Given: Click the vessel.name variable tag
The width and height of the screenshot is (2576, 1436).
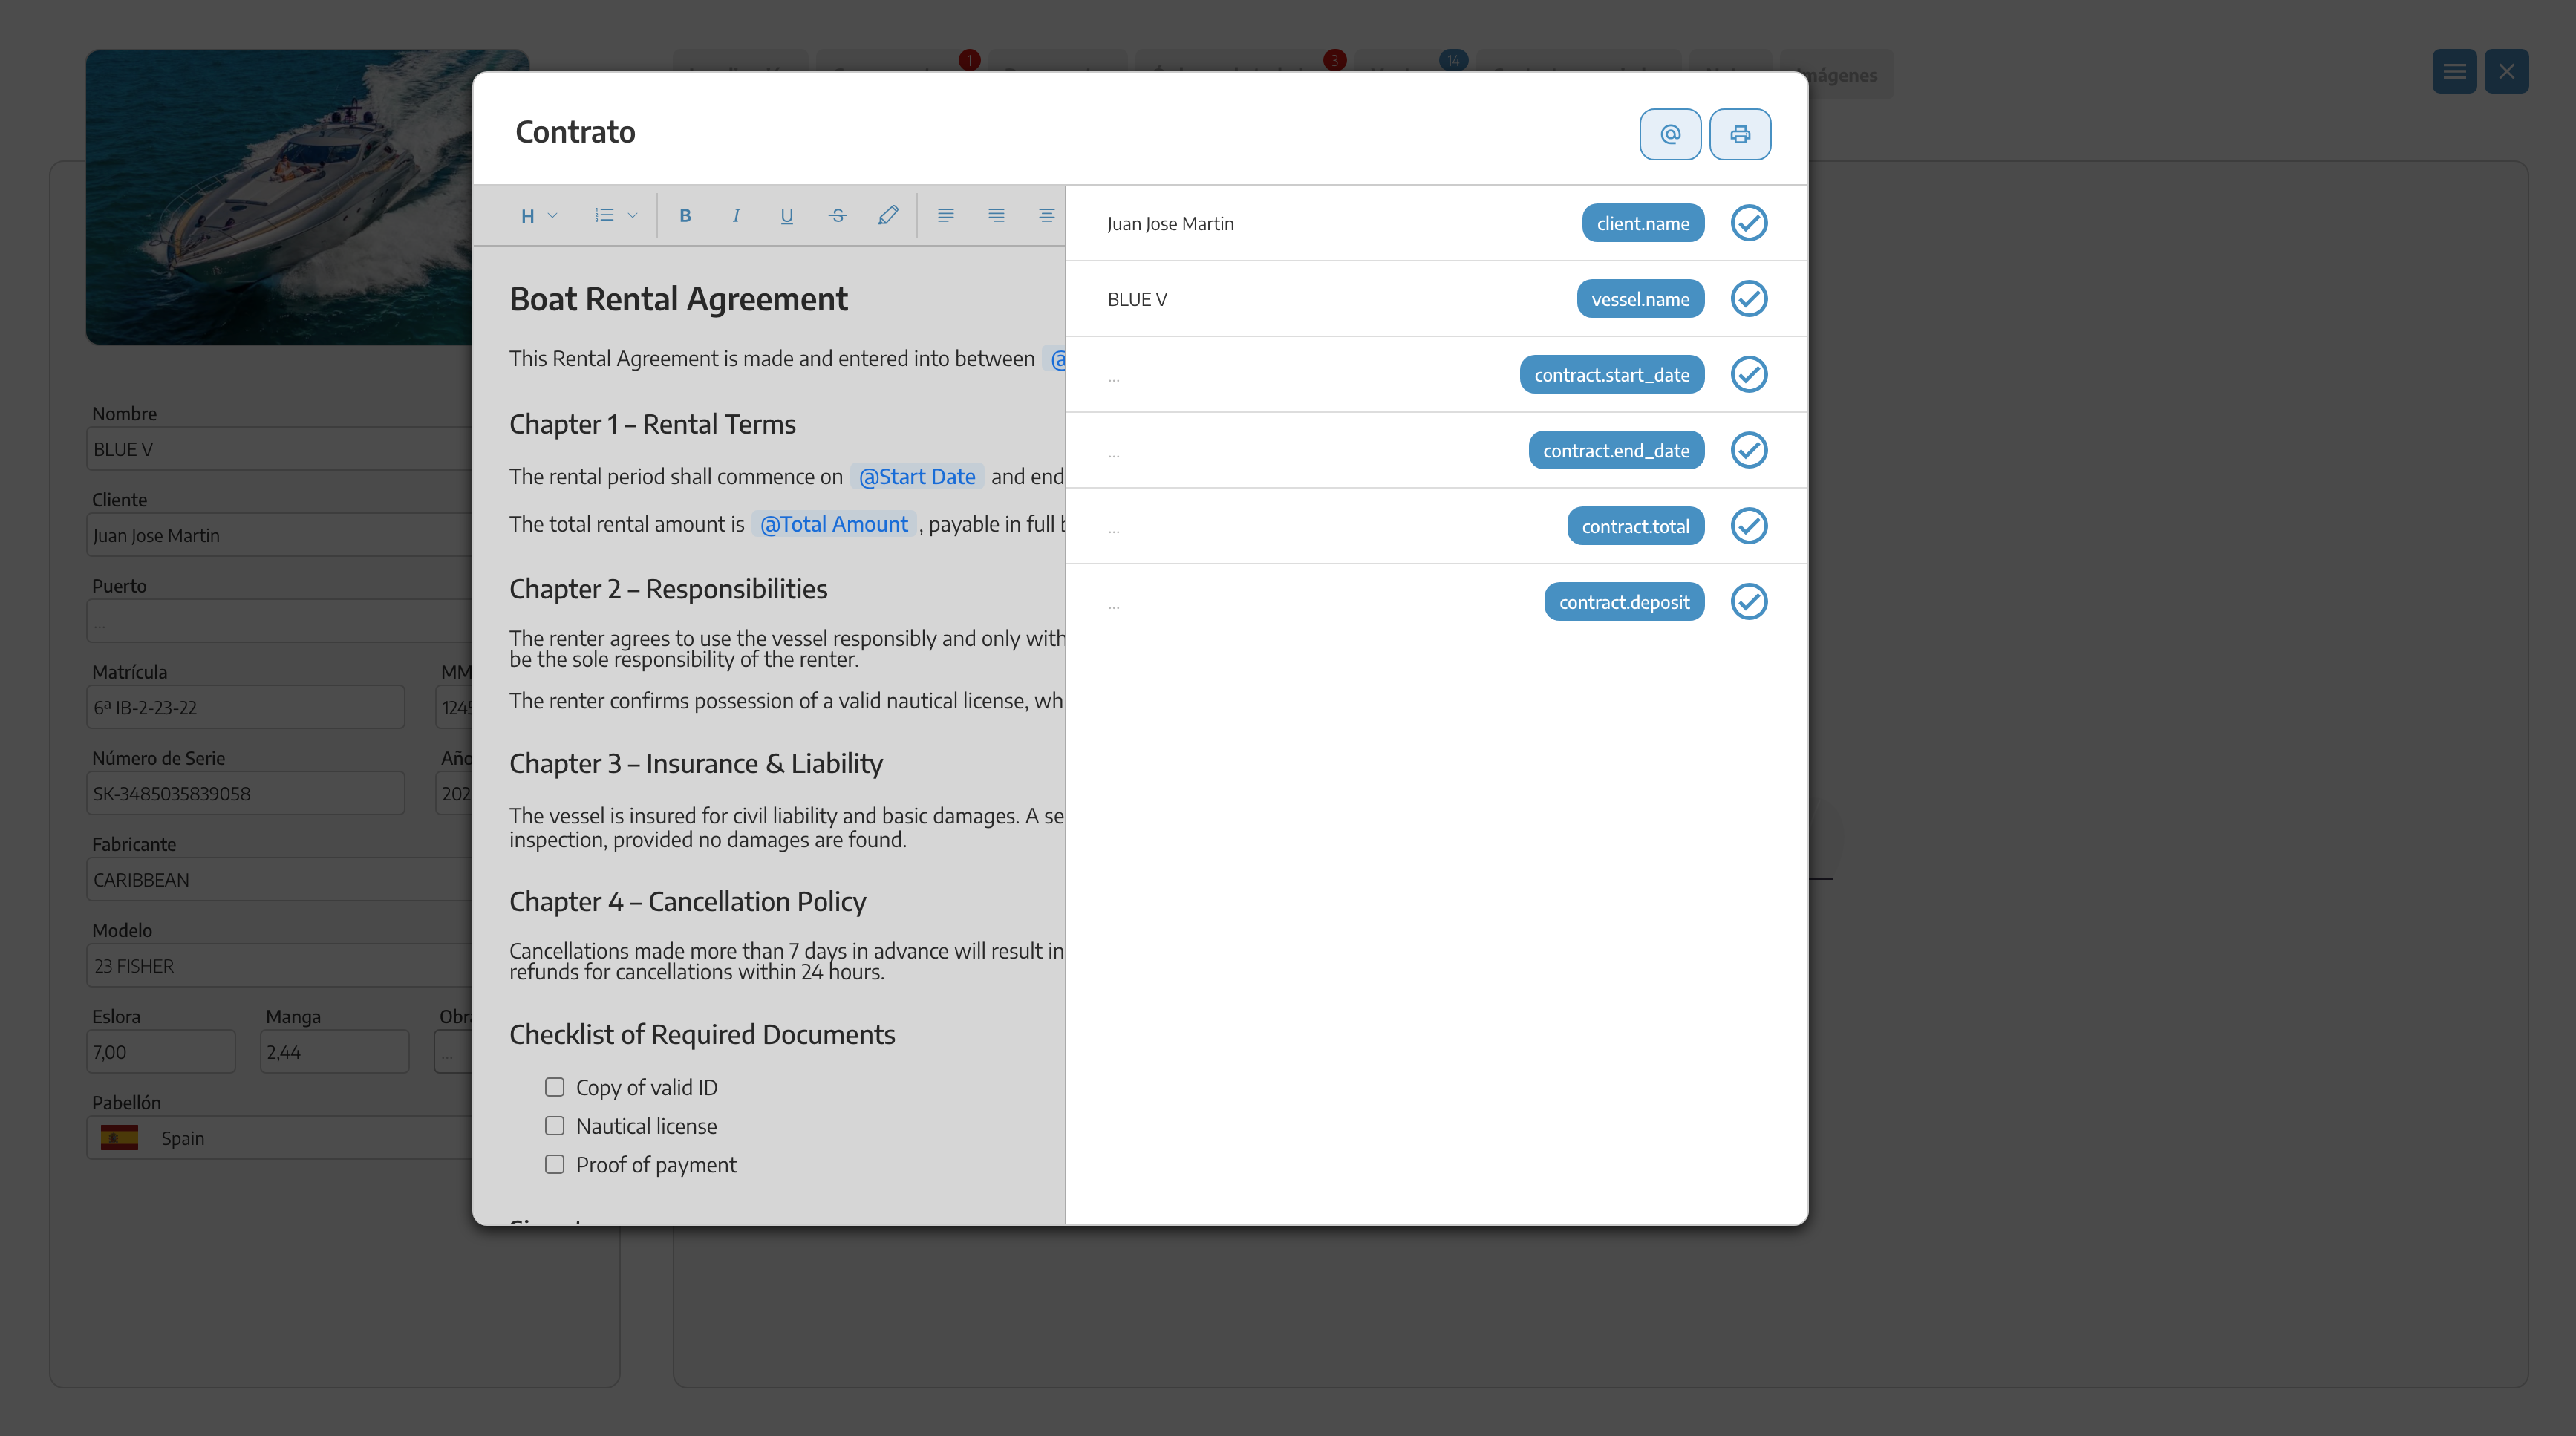Looking at the screenshot, I should [x=1640, y=299].
